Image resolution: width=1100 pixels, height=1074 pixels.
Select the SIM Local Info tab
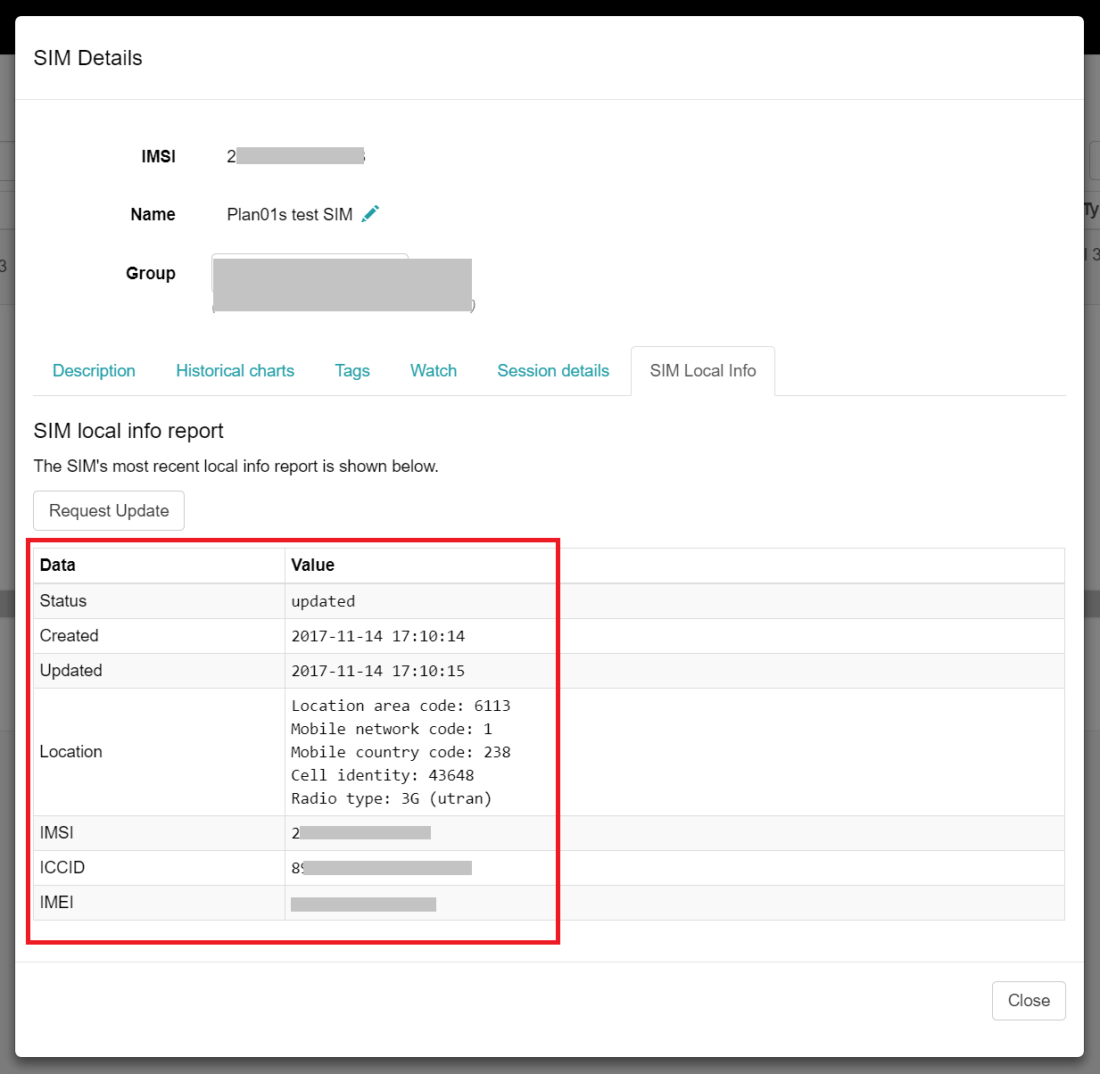702,370
